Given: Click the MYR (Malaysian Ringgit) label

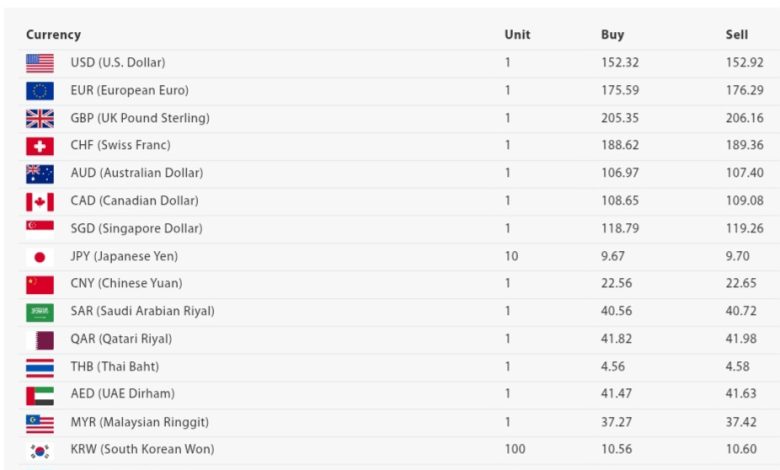Looking at the screenshot, I should tap(140, 422).
